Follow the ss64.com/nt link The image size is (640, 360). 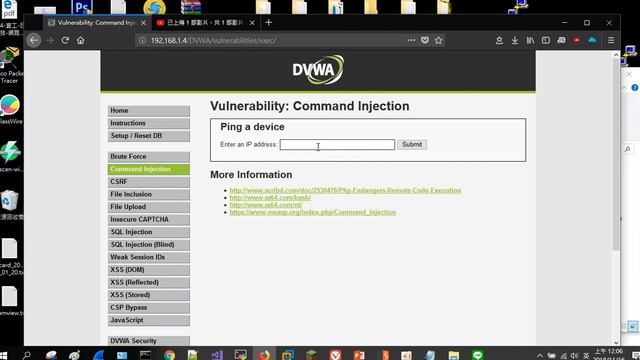pos(266,205)
